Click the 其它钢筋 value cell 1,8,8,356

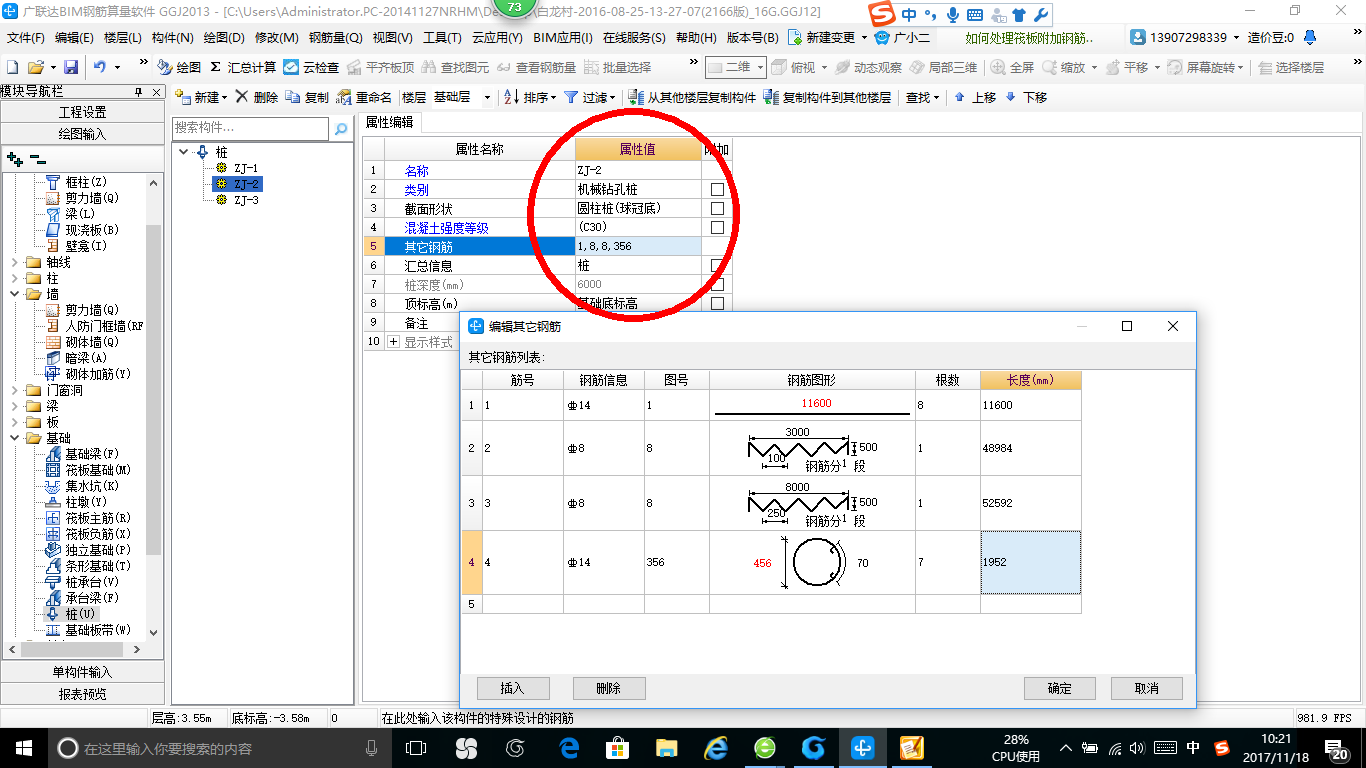click(638, 247)
